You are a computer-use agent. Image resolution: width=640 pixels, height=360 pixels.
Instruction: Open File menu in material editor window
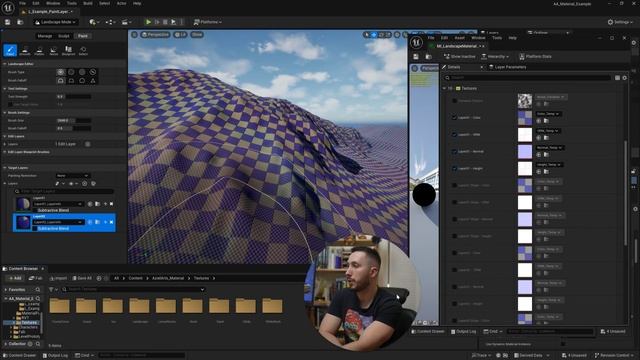pyautogui.click(x=431, y=38)
